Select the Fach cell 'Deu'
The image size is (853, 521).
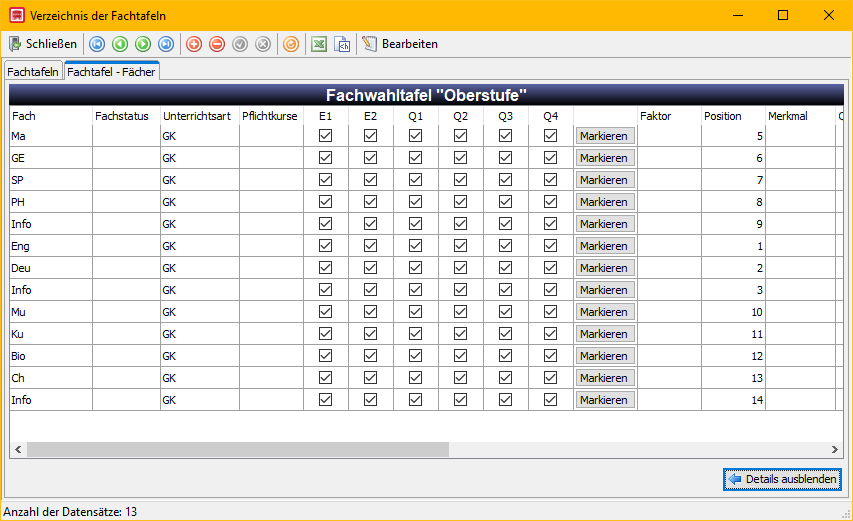(51, 268)
